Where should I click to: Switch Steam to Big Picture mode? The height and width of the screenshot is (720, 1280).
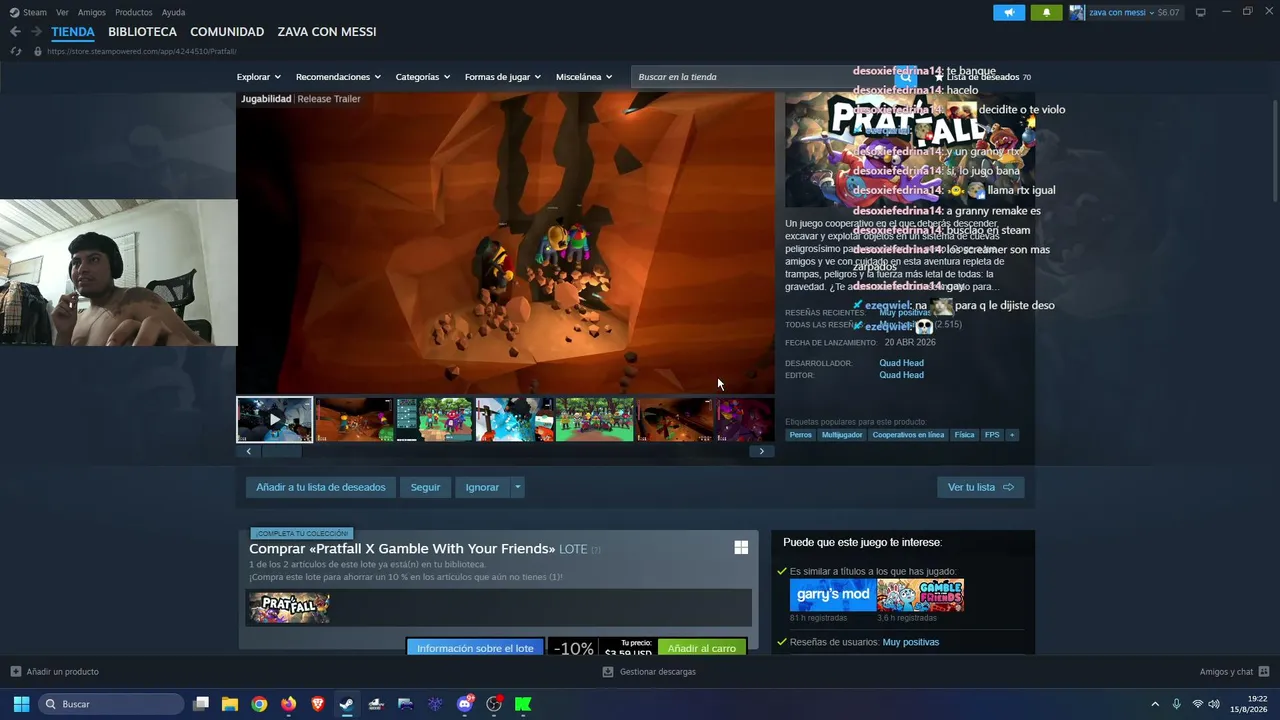1200,12
